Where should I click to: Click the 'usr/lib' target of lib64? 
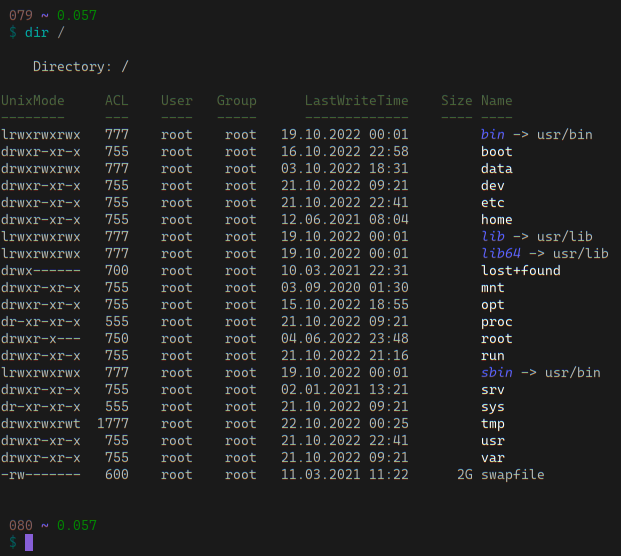581,254
